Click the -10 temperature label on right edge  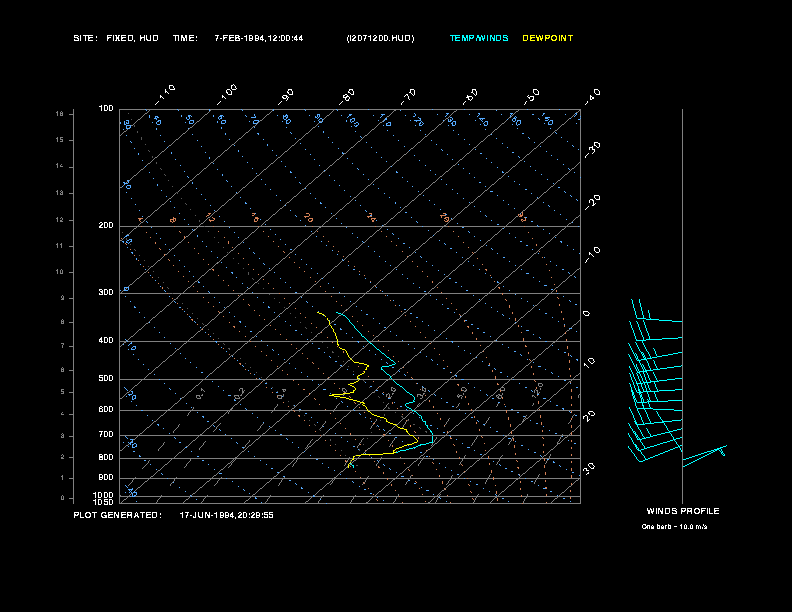[x=592, y=255]
